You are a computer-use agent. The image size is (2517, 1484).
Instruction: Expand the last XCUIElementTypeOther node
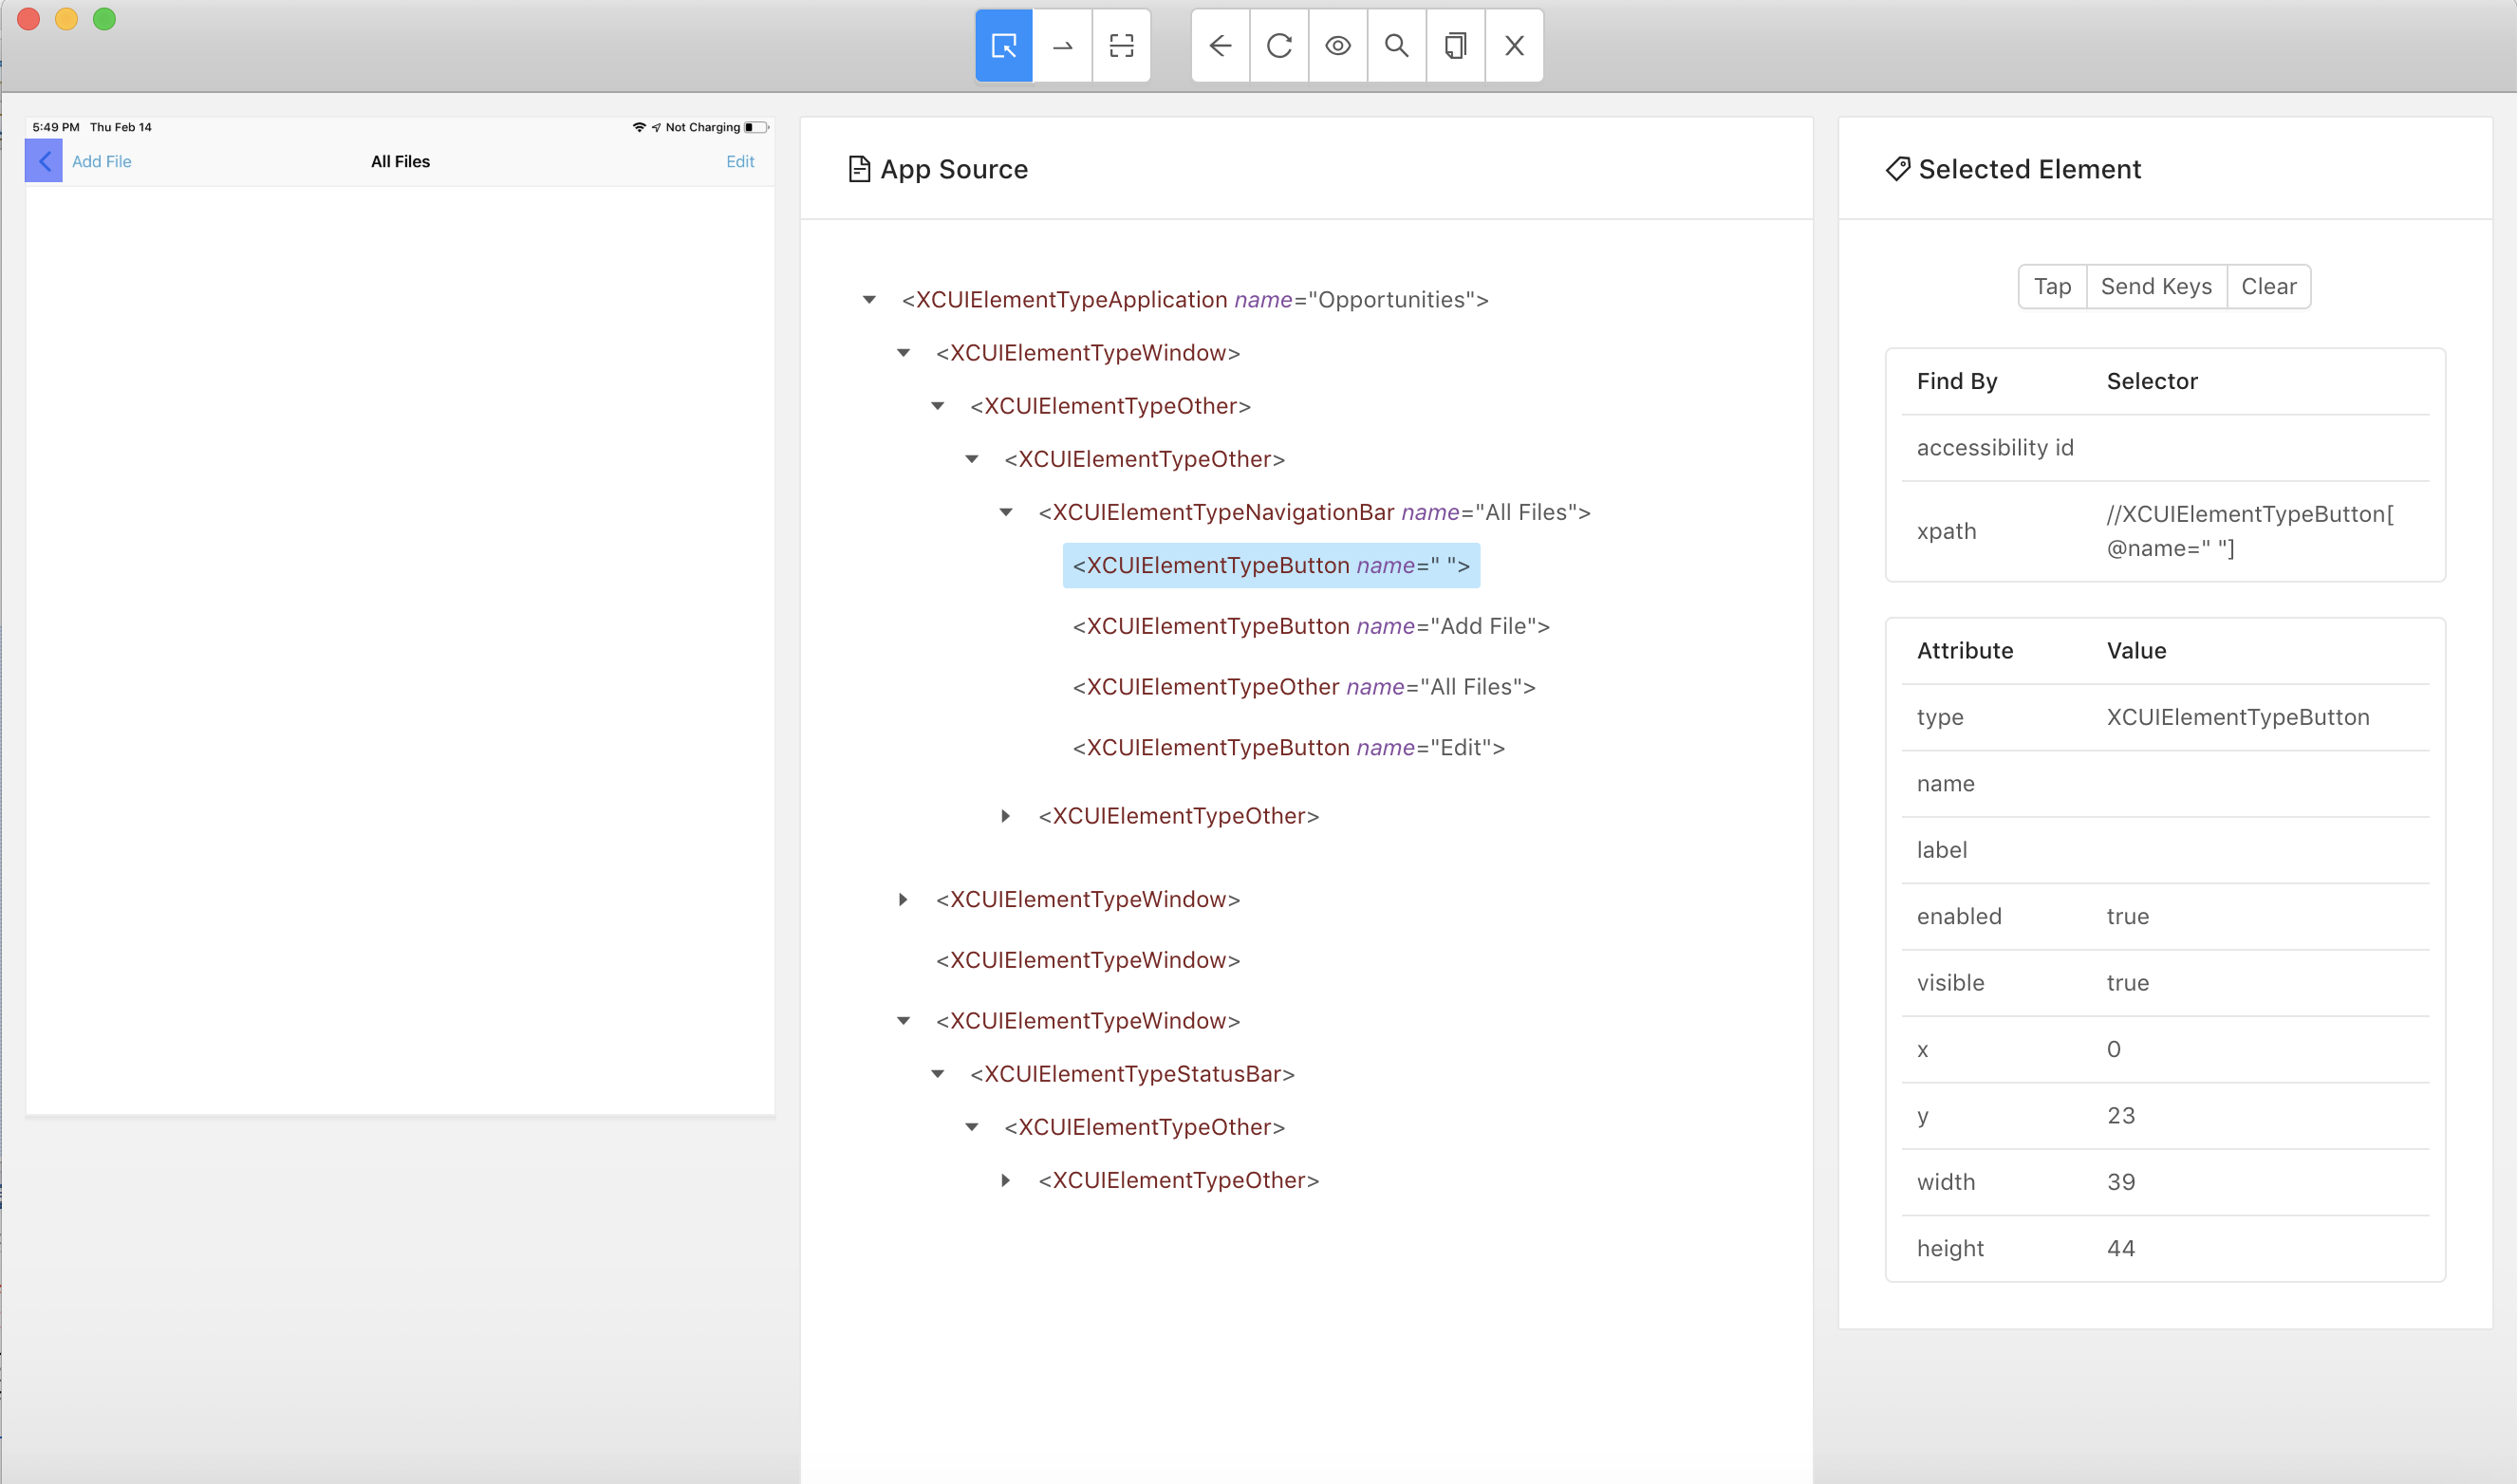(1006, 1181)
